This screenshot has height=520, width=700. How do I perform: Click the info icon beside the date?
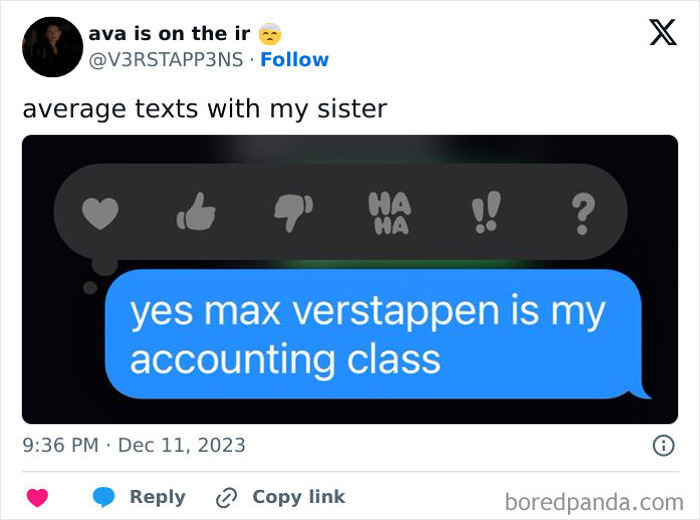(663, 445)
